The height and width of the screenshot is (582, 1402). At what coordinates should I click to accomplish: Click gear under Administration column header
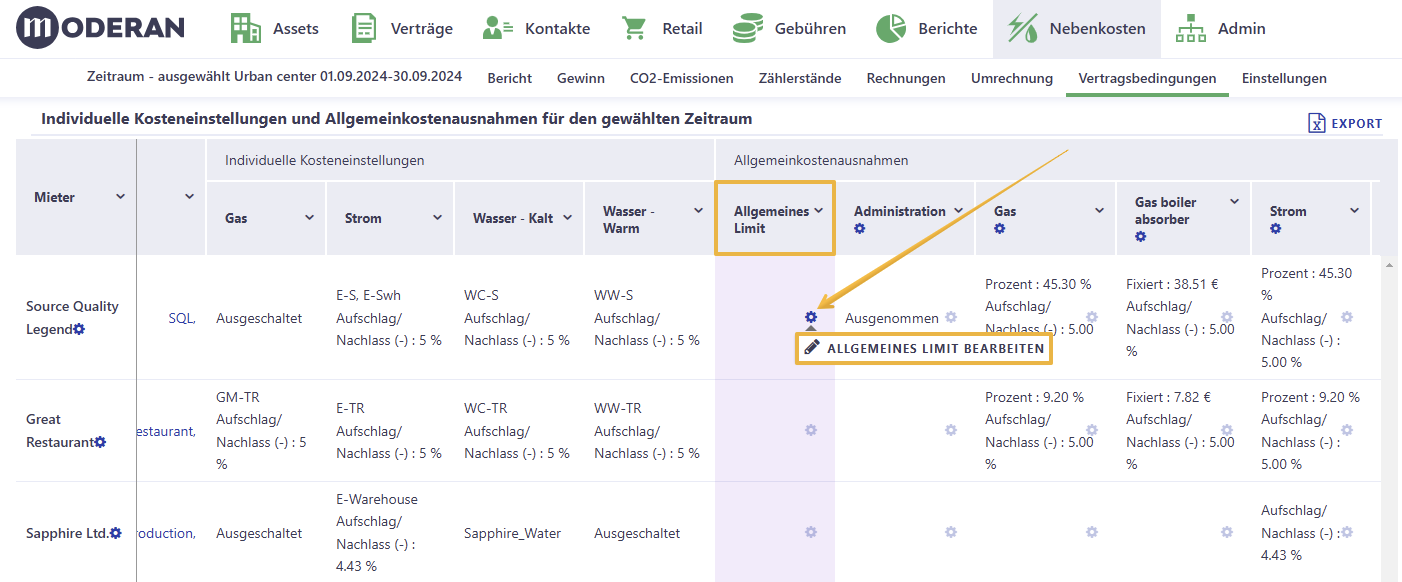pyautogui.click(x=860, y=229)
